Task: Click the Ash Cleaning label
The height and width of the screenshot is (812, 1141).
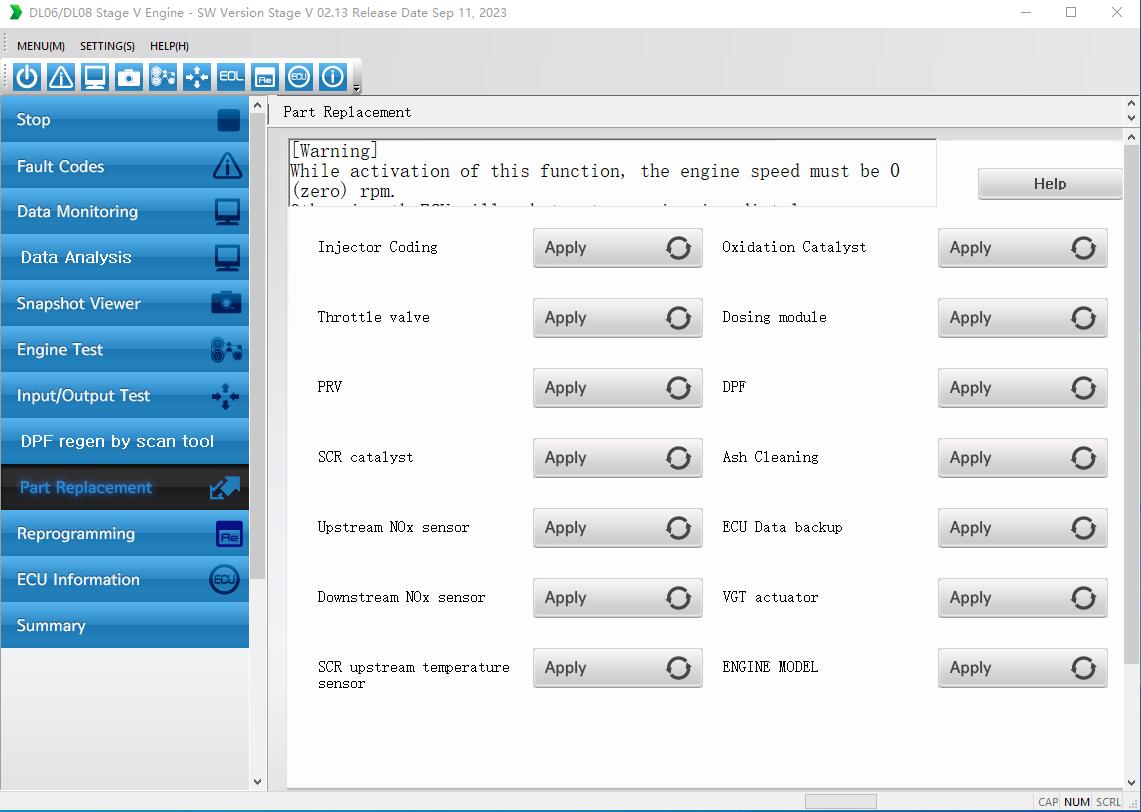Action: click(x=771, y=457)
